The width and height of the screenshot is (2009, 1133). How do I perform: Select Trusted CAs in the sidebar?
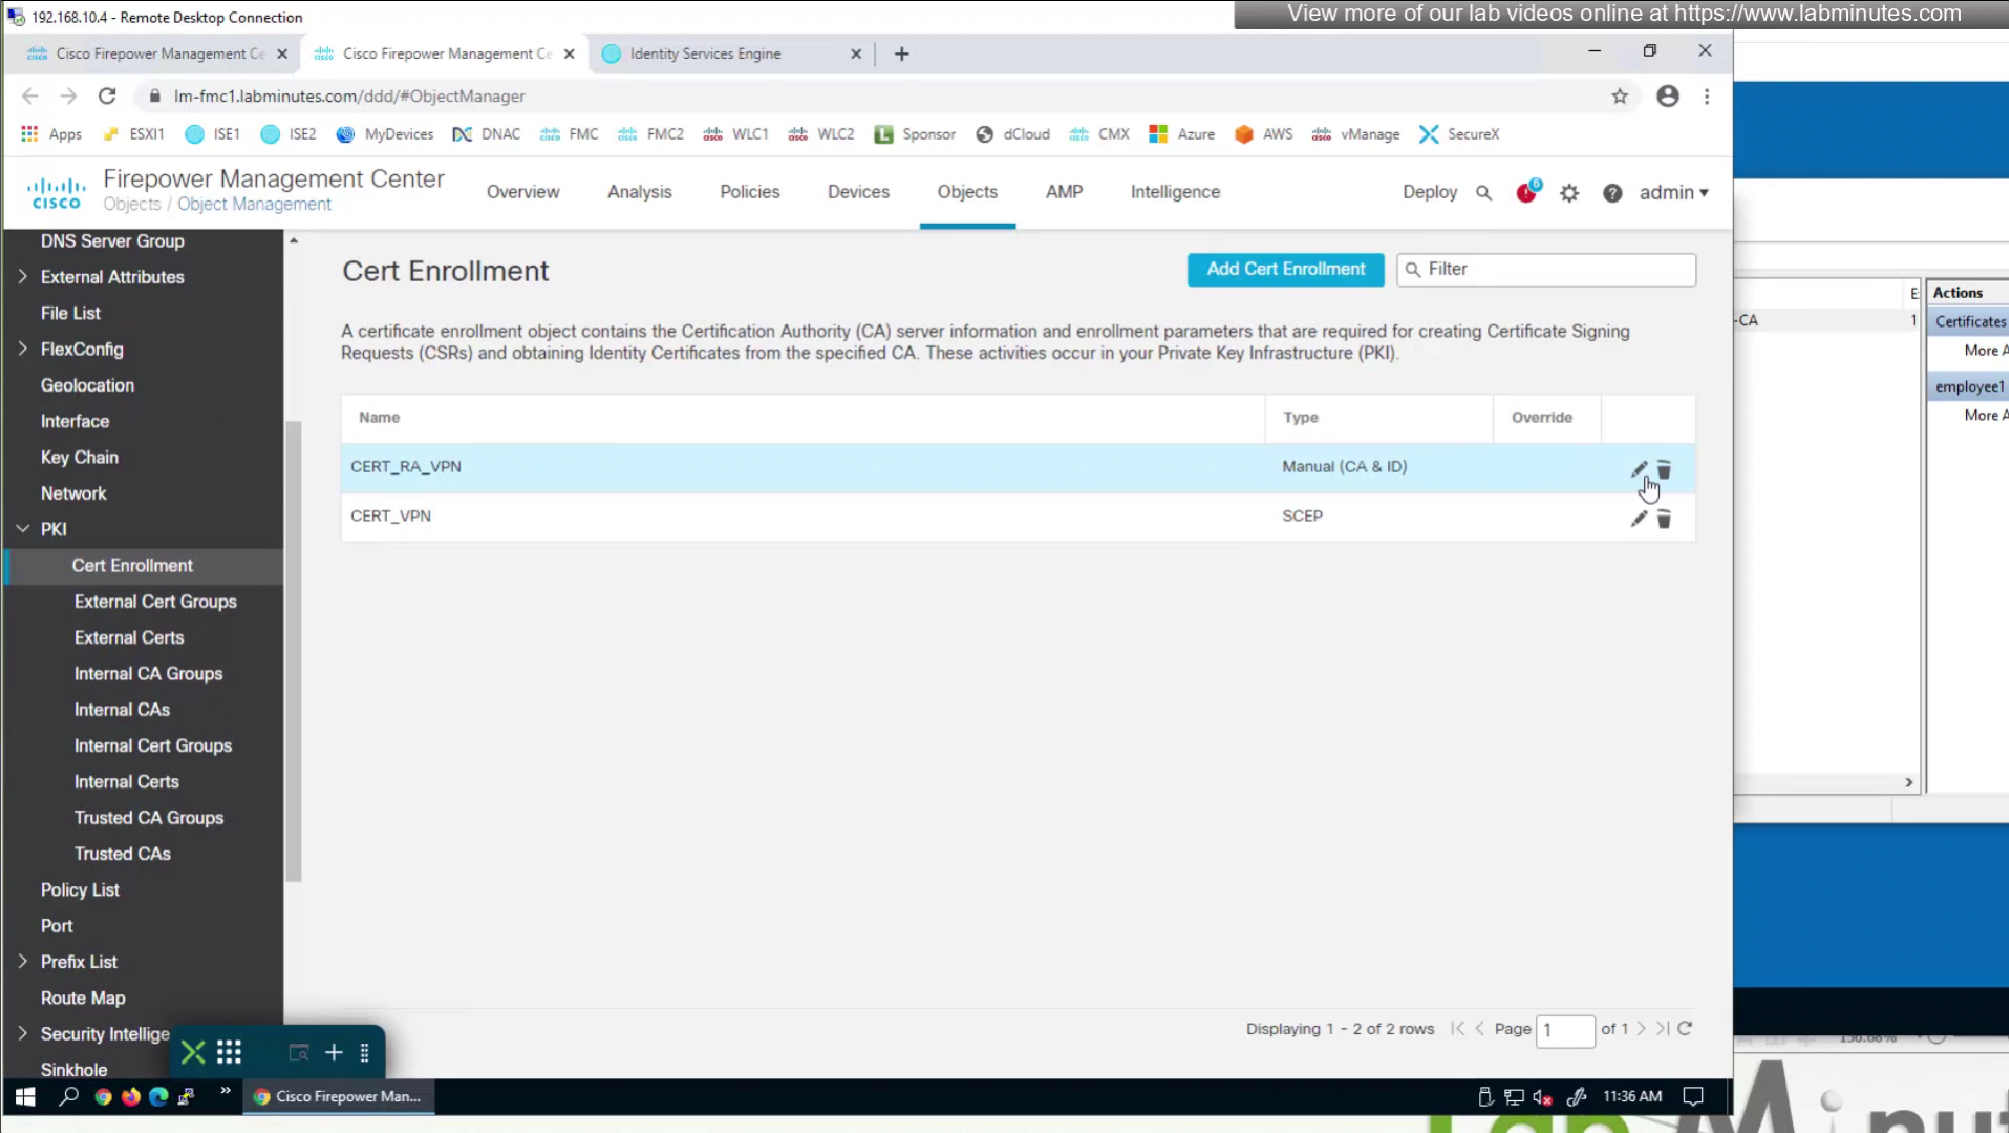(122, 853)
